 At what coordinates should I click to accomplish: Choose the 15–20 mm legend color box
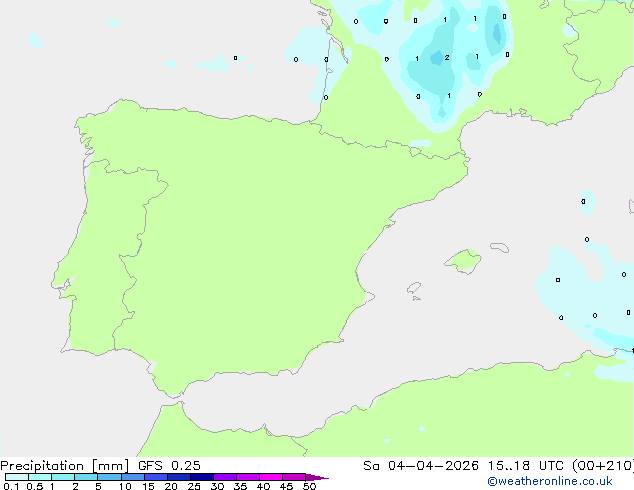click(x=156, y=477)
